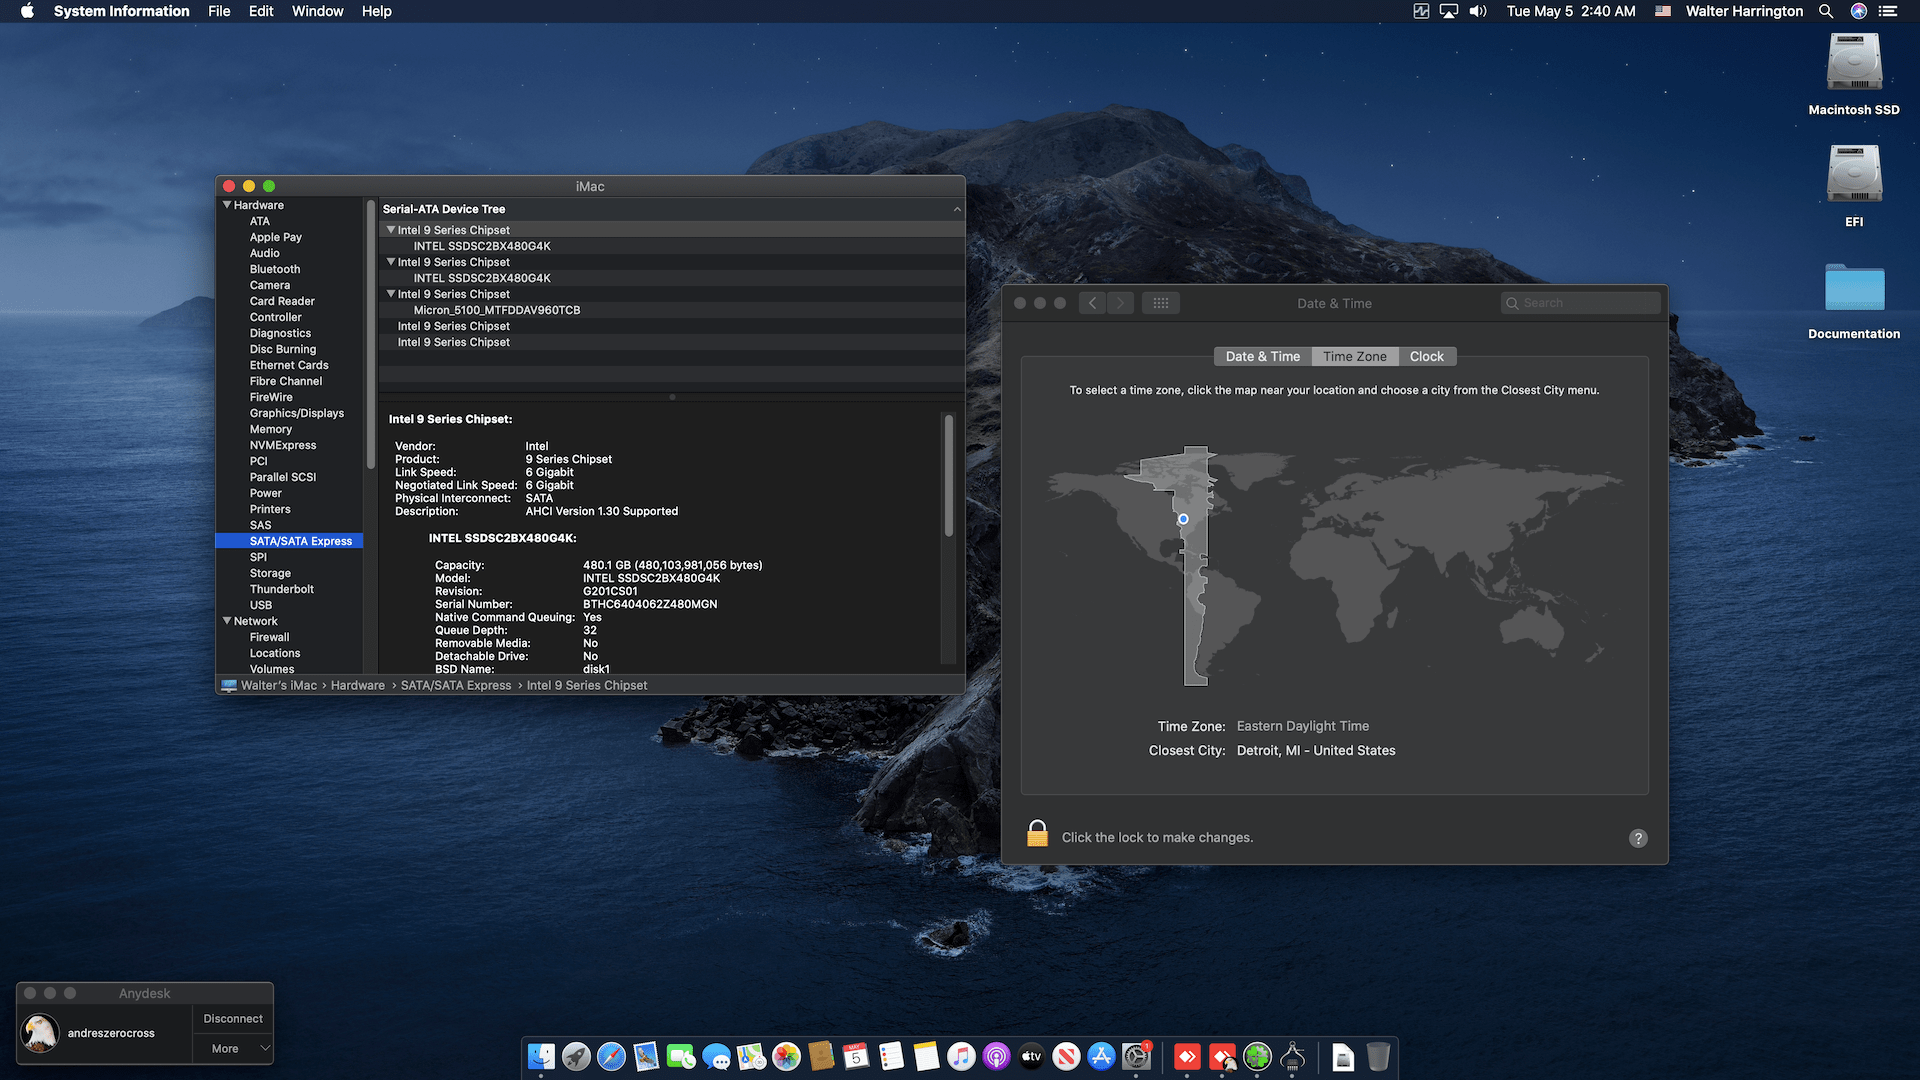Select Graphics/Displays in the sidebar
Screen dimensions: 1920x1080
(x=296, y=413)
